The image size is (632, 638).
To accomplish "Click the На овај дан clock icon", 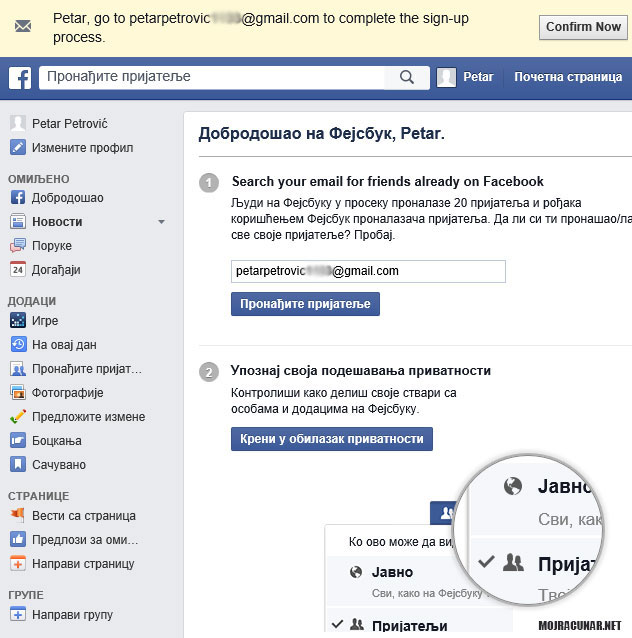I will point(17,344).
